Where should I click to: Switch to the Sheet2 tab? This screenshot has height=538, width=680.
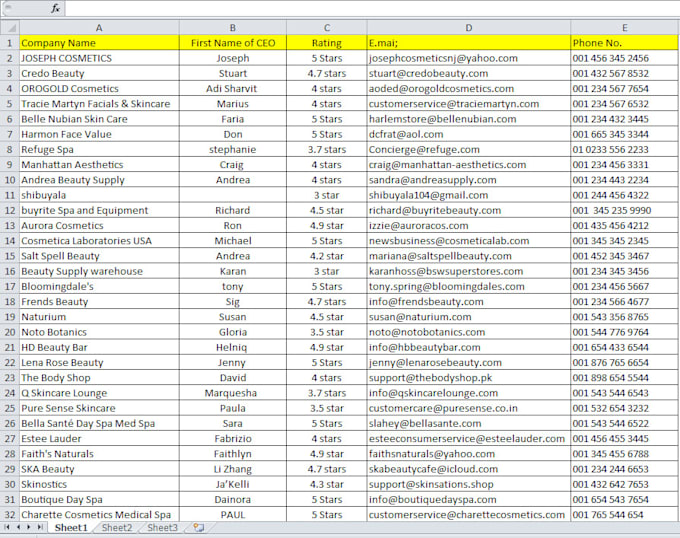click(117, 528)
